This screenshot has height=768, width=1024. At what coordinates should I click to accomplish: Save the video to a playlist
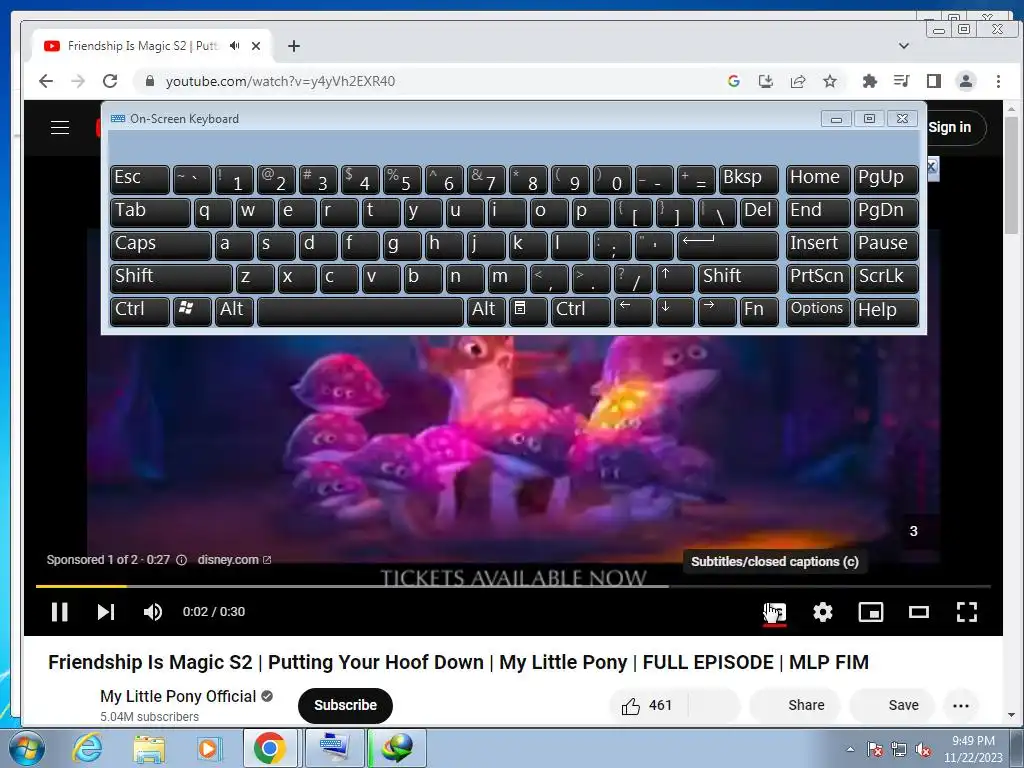[892, 705]
